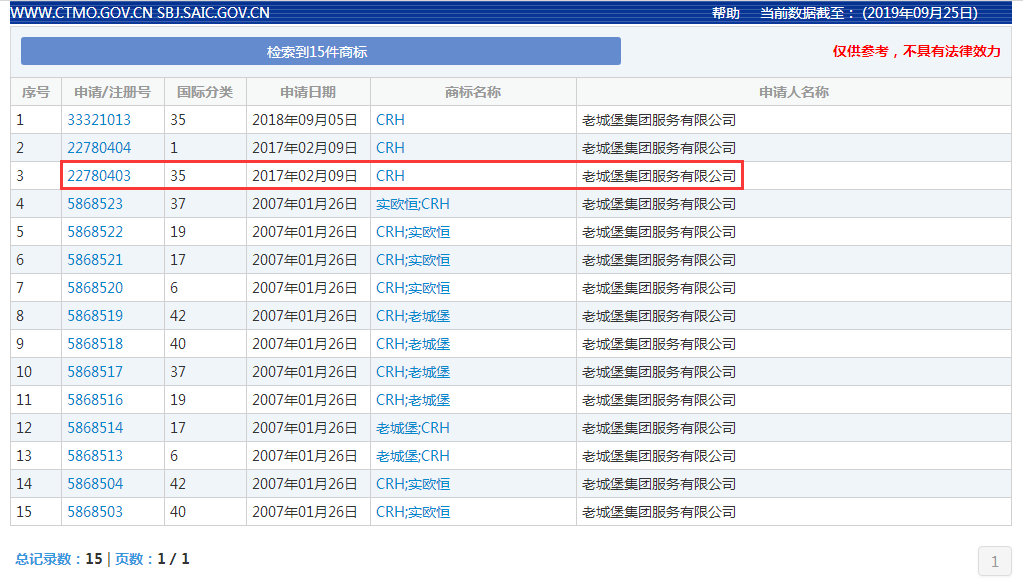Open registration number 5868520
This screenshot has height=583, width=1023.
(95, 288)
